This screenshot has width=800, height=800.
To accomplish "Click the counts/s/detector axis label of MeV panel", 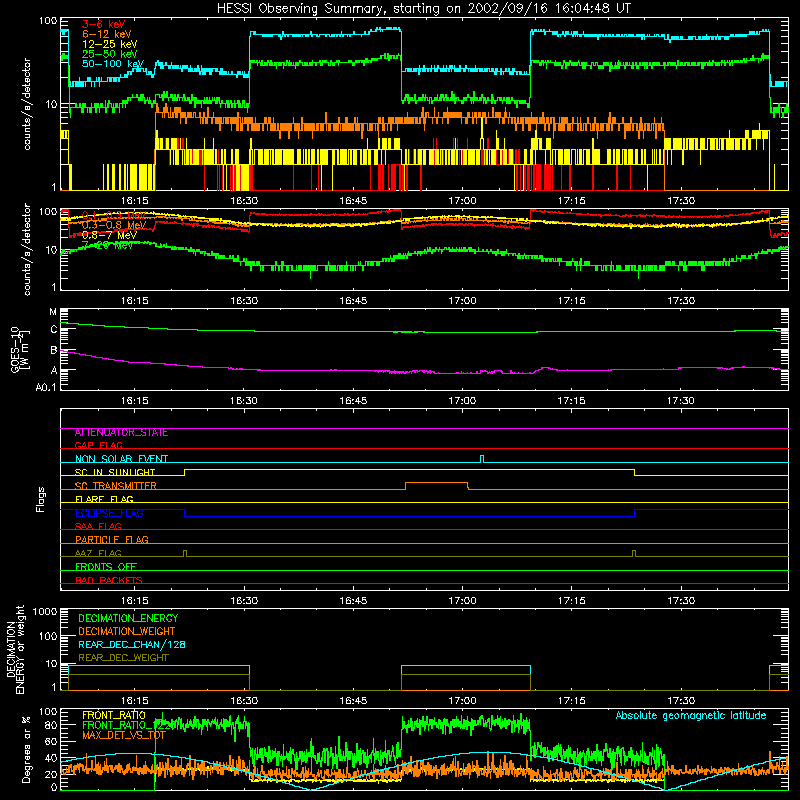I will pyautogui.click(x=27, y=249).
